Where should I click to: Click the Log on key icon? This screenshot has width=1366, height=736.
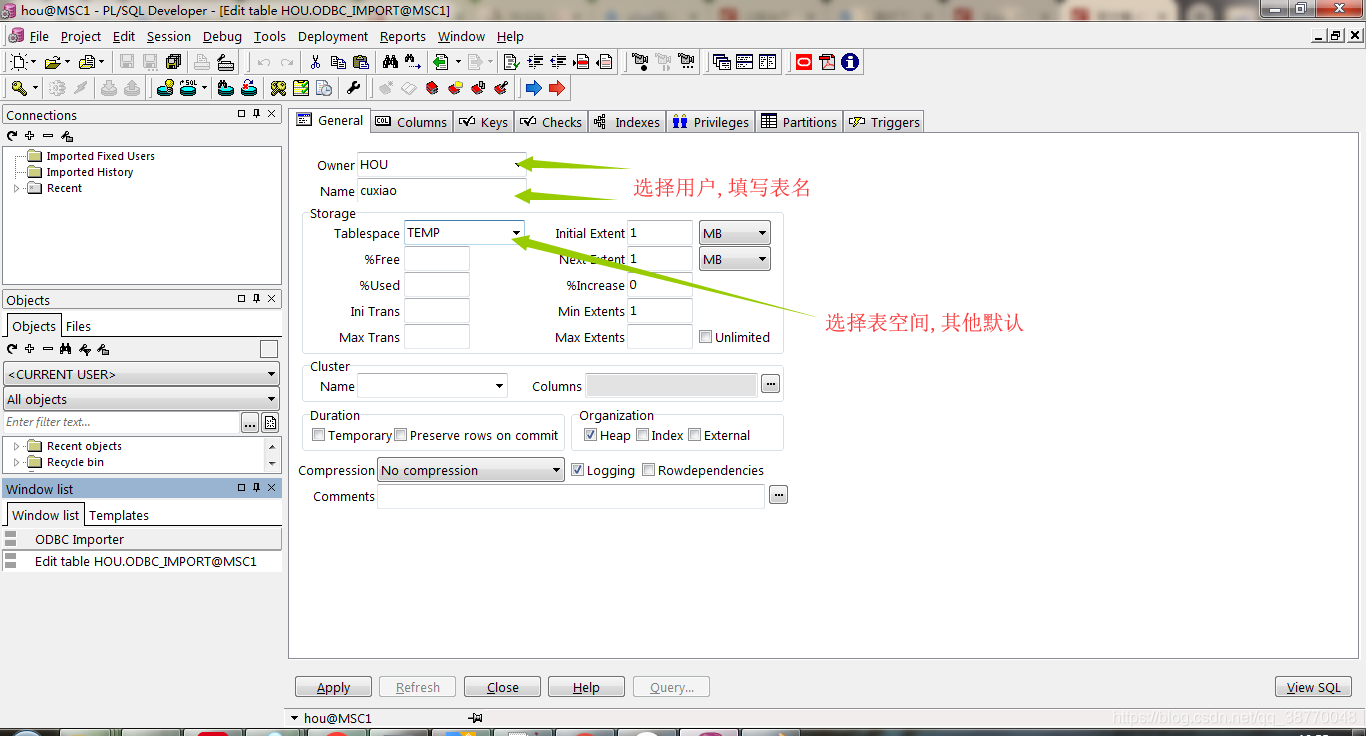tap(20, 88)
